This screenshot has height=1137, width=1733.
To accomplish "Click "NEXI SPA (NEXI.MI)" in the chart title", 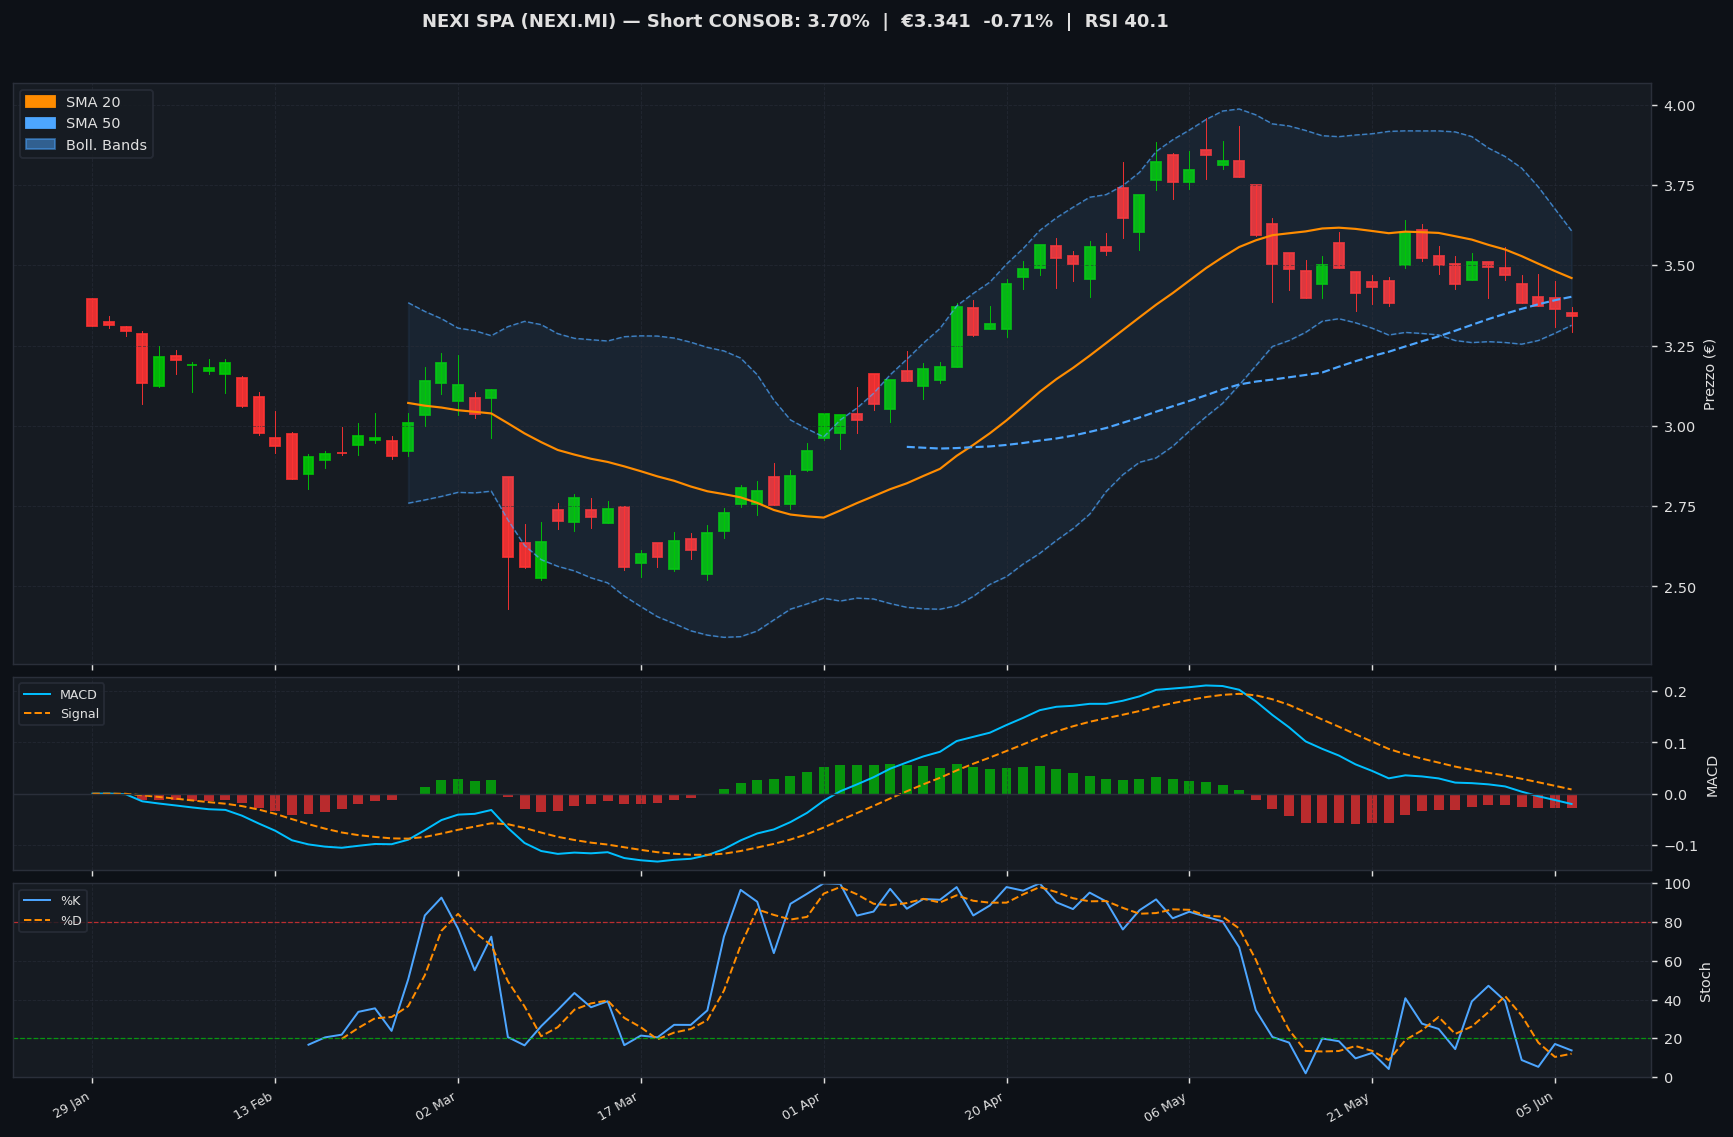I will [x=519, y=21].
